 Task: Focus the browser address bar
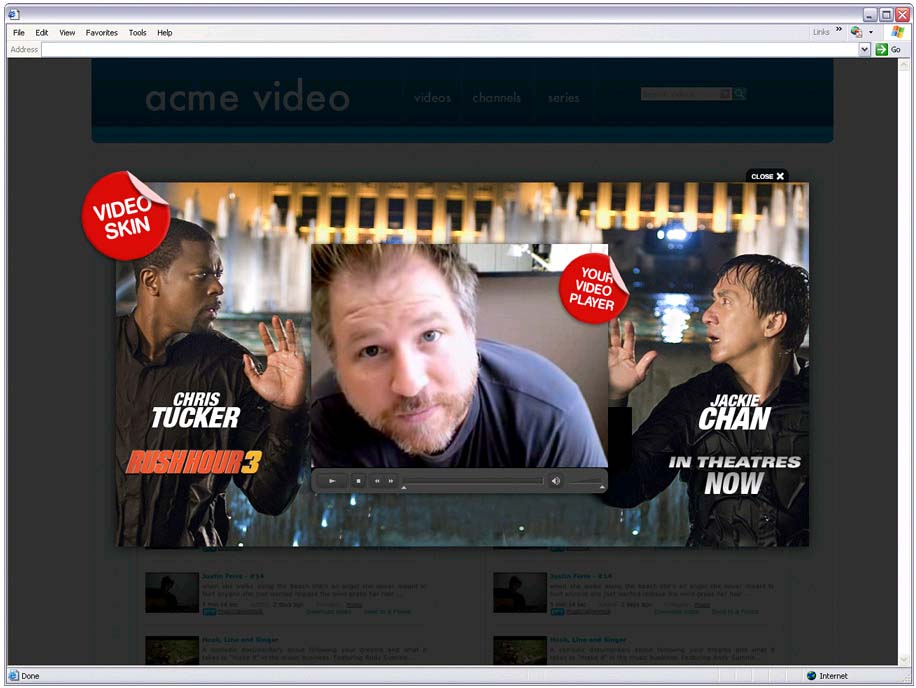point(450,50)
